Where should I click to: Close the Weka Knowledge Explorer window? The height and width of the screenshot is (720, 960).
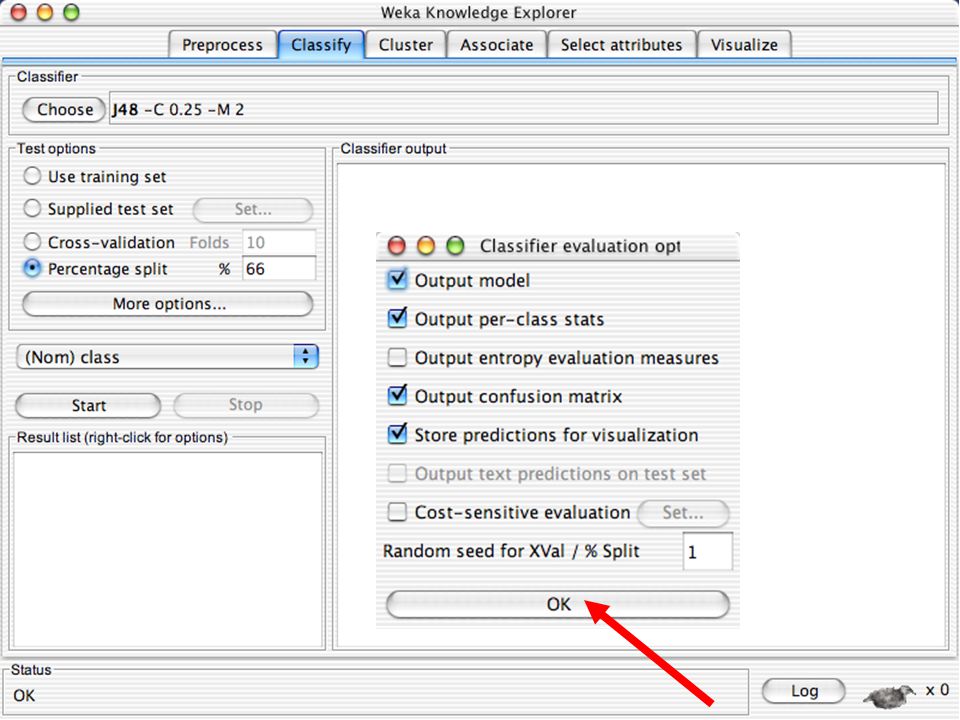[x=18, y=12]
